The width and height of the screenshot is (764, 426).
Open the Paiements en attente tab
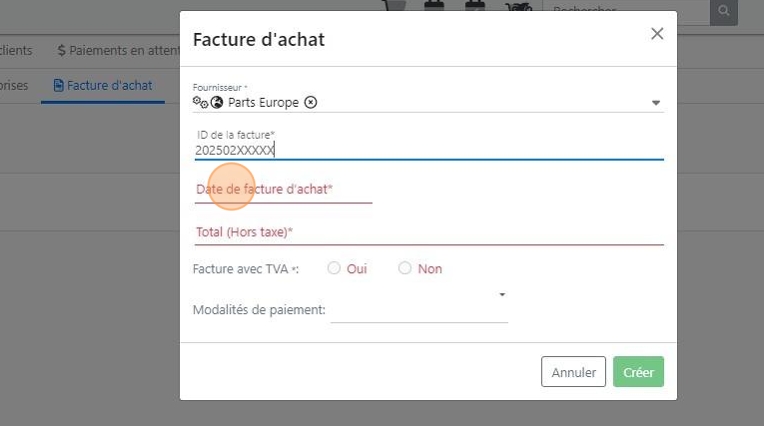tap(118, 50)
